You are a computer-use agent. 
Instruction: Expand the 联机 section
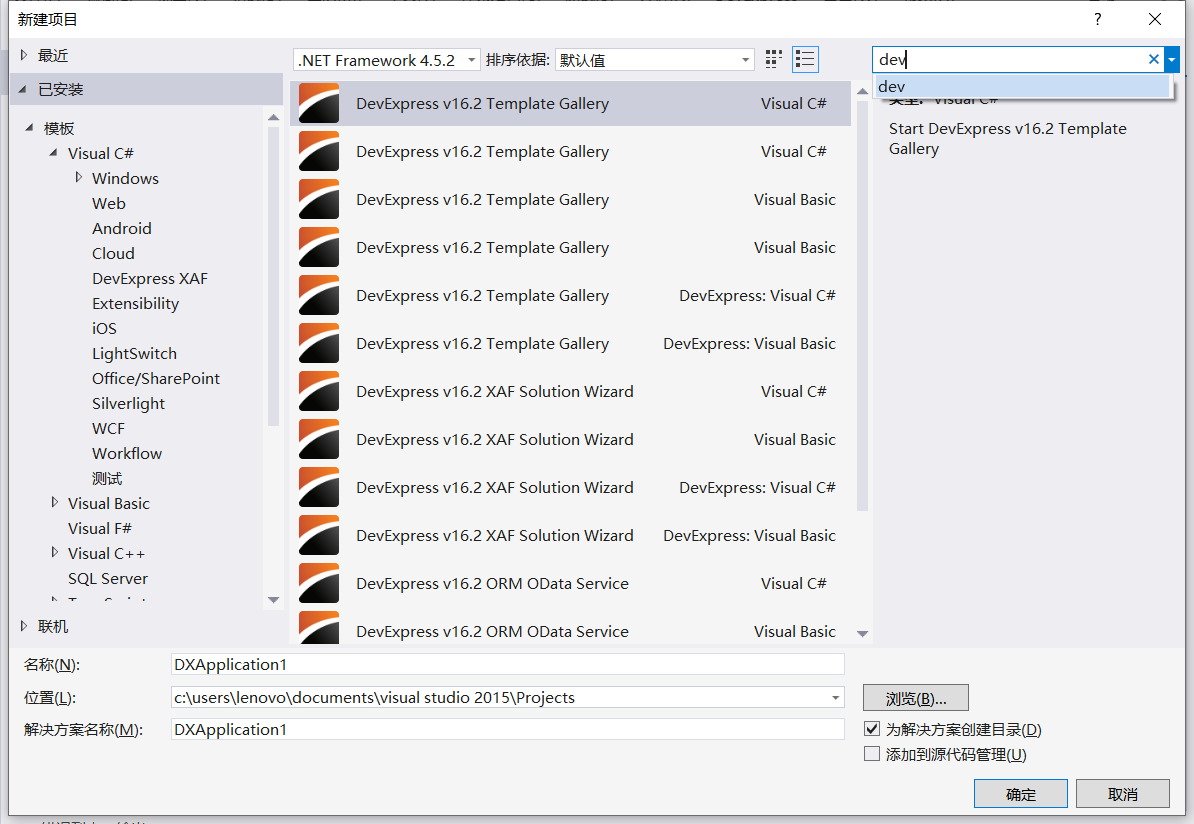coord(24,626)
